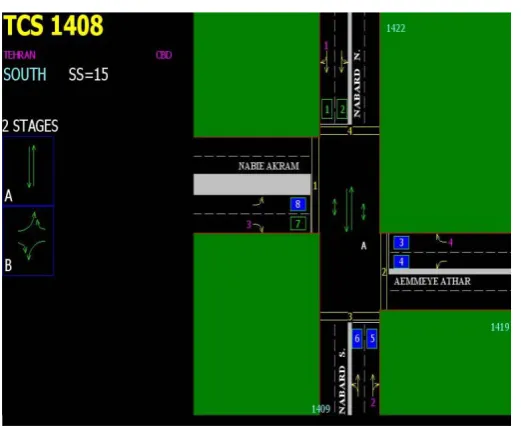Select stage B turning diagram thumbnail
Viewport: 521px width, 426px height.
pyautogui.click(x=28, y=241)
